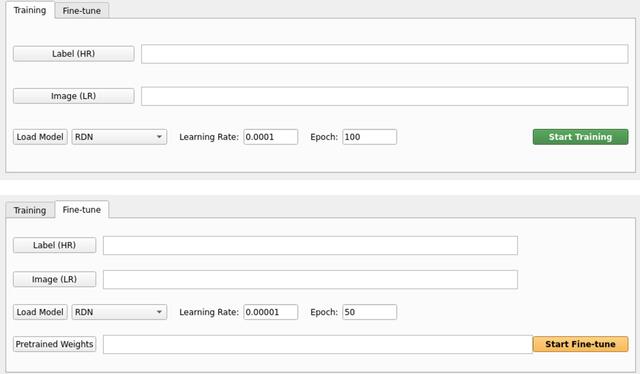
Task: Click Load Model button in the Fine-tune panel
Action: (40, 312)
